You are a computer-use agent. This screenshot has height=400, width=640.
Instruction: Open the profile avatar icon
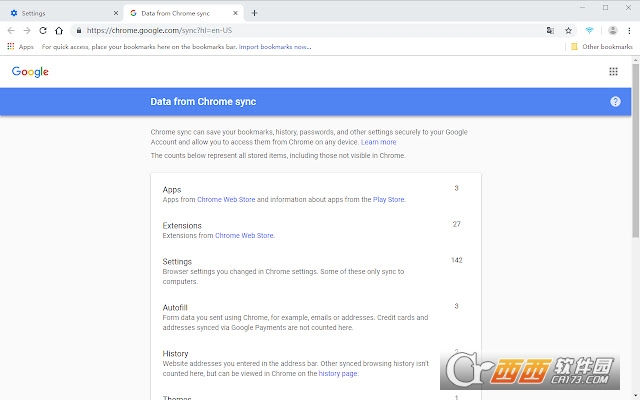[613, 31]
